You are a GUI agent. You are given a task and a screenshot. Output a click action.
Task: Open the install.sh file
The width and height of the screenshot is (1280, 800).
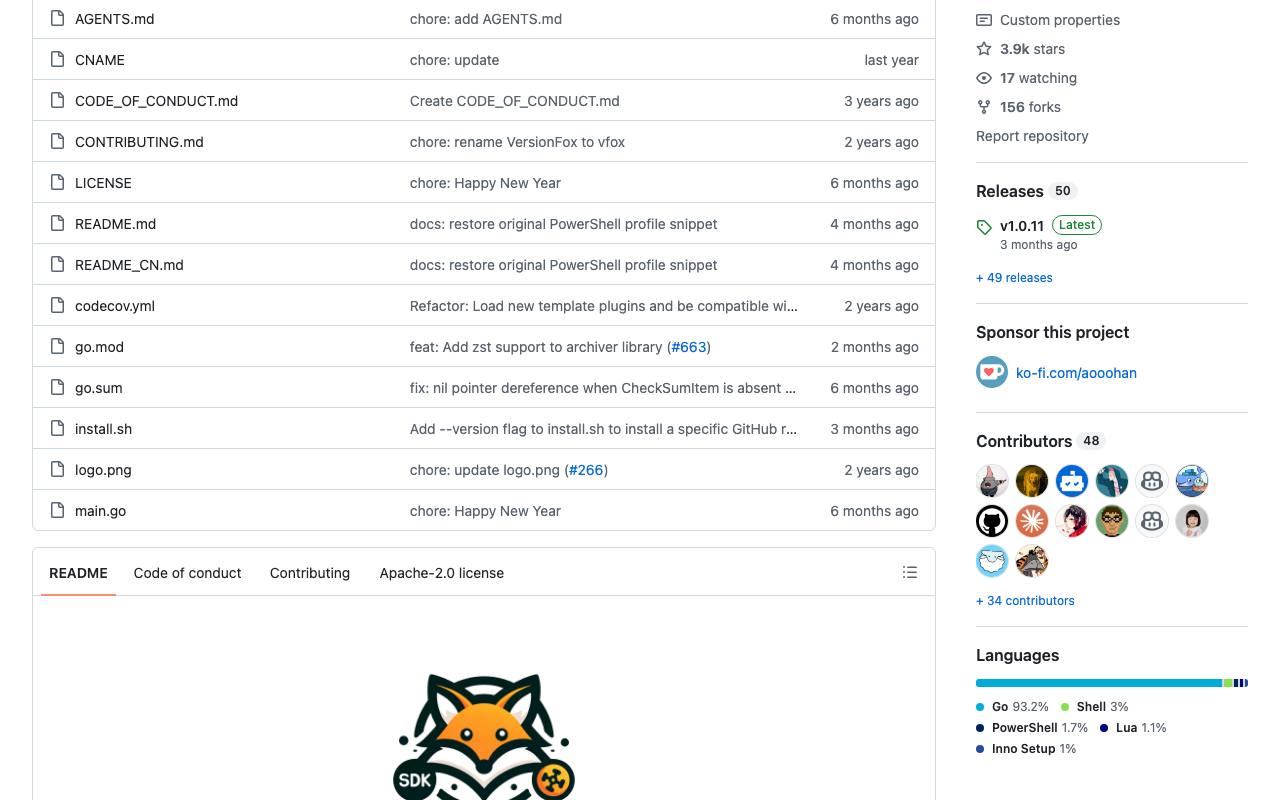point(103,429)
